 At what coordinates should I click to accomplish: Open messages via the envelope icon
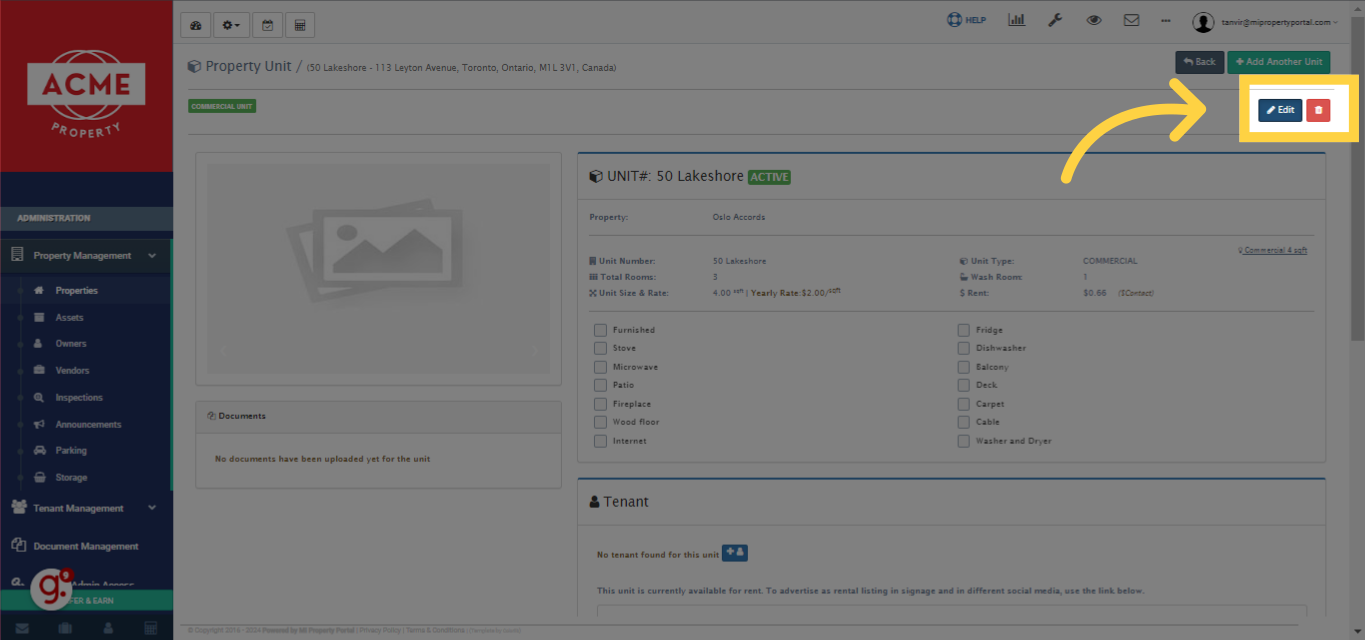click(1131, 19)
